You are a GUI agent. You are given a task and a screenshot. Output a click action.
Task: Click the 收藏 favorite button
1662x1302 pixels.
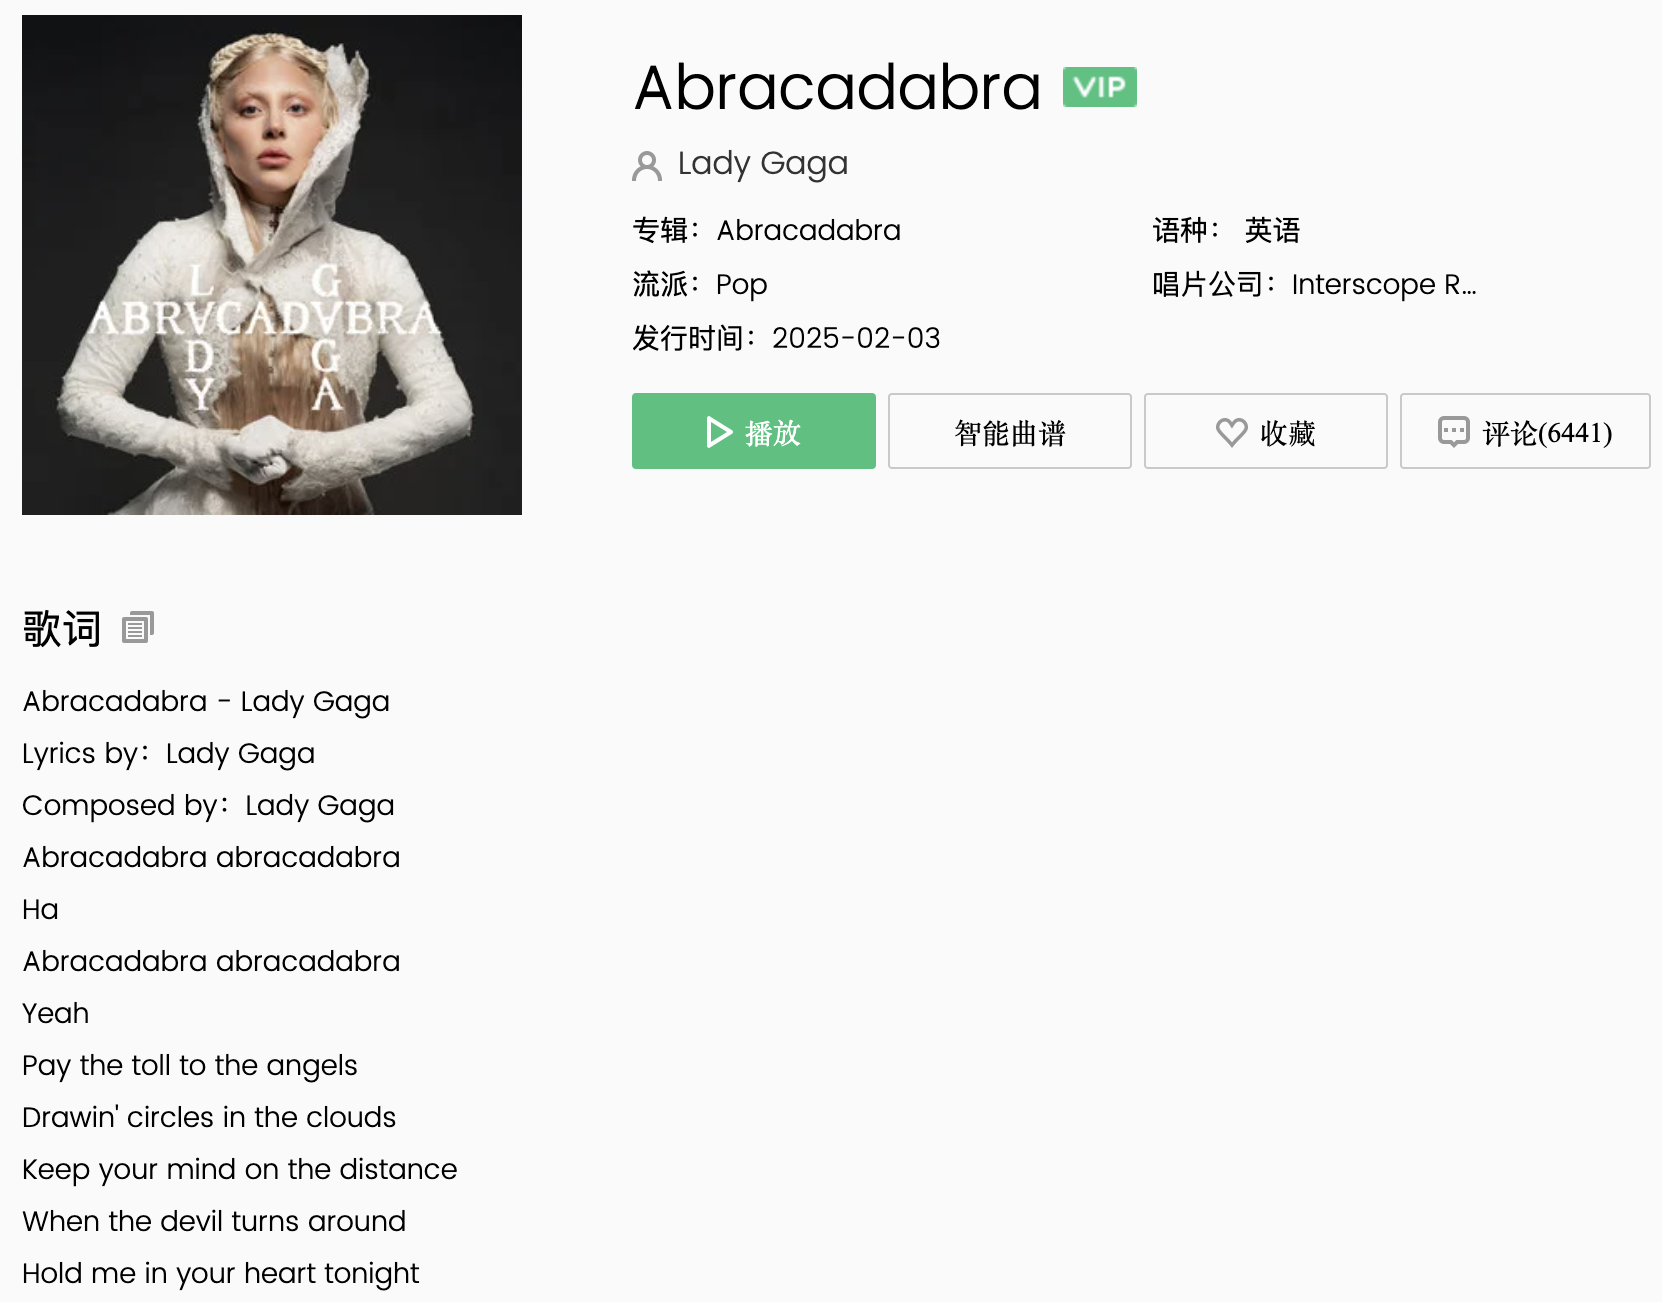click(1265, 431)
